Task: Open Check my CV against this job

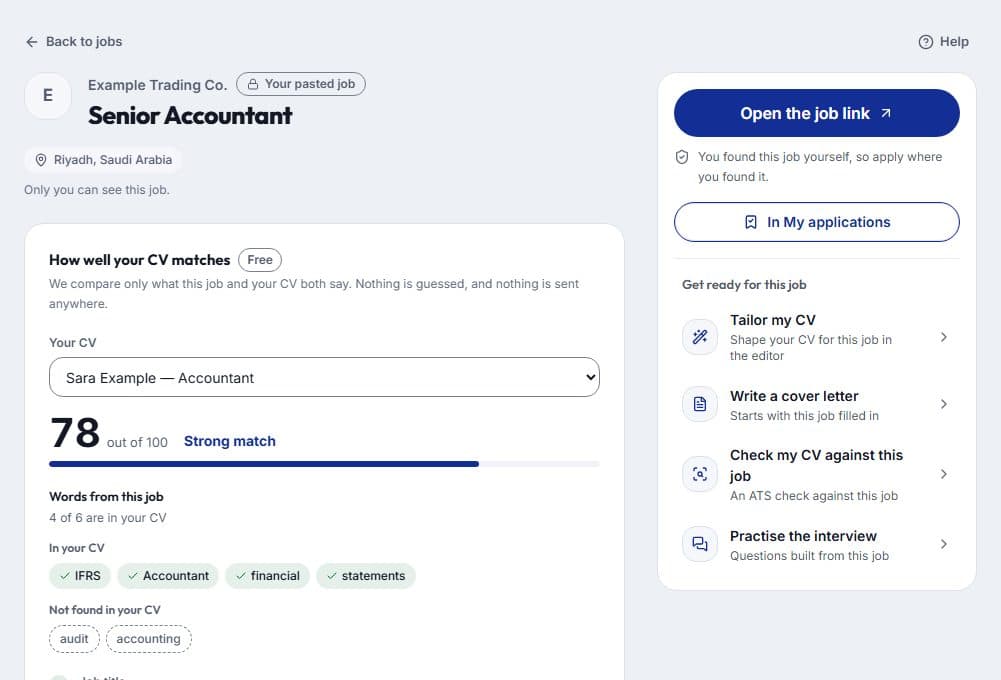Action: click(x=817, y=474)
